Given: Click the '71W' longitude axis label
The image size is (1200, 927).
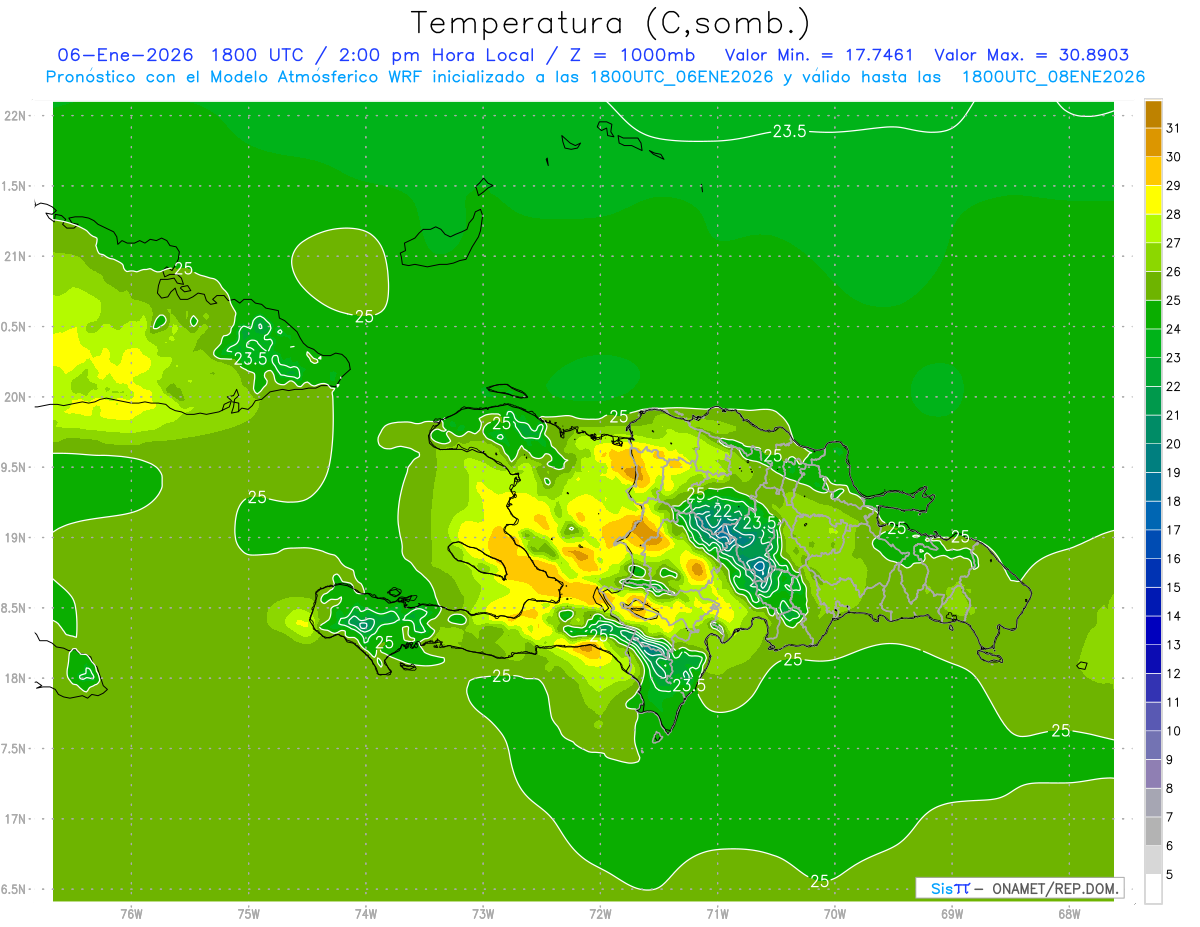Looking at the screenshot, I should coord(717,913).
